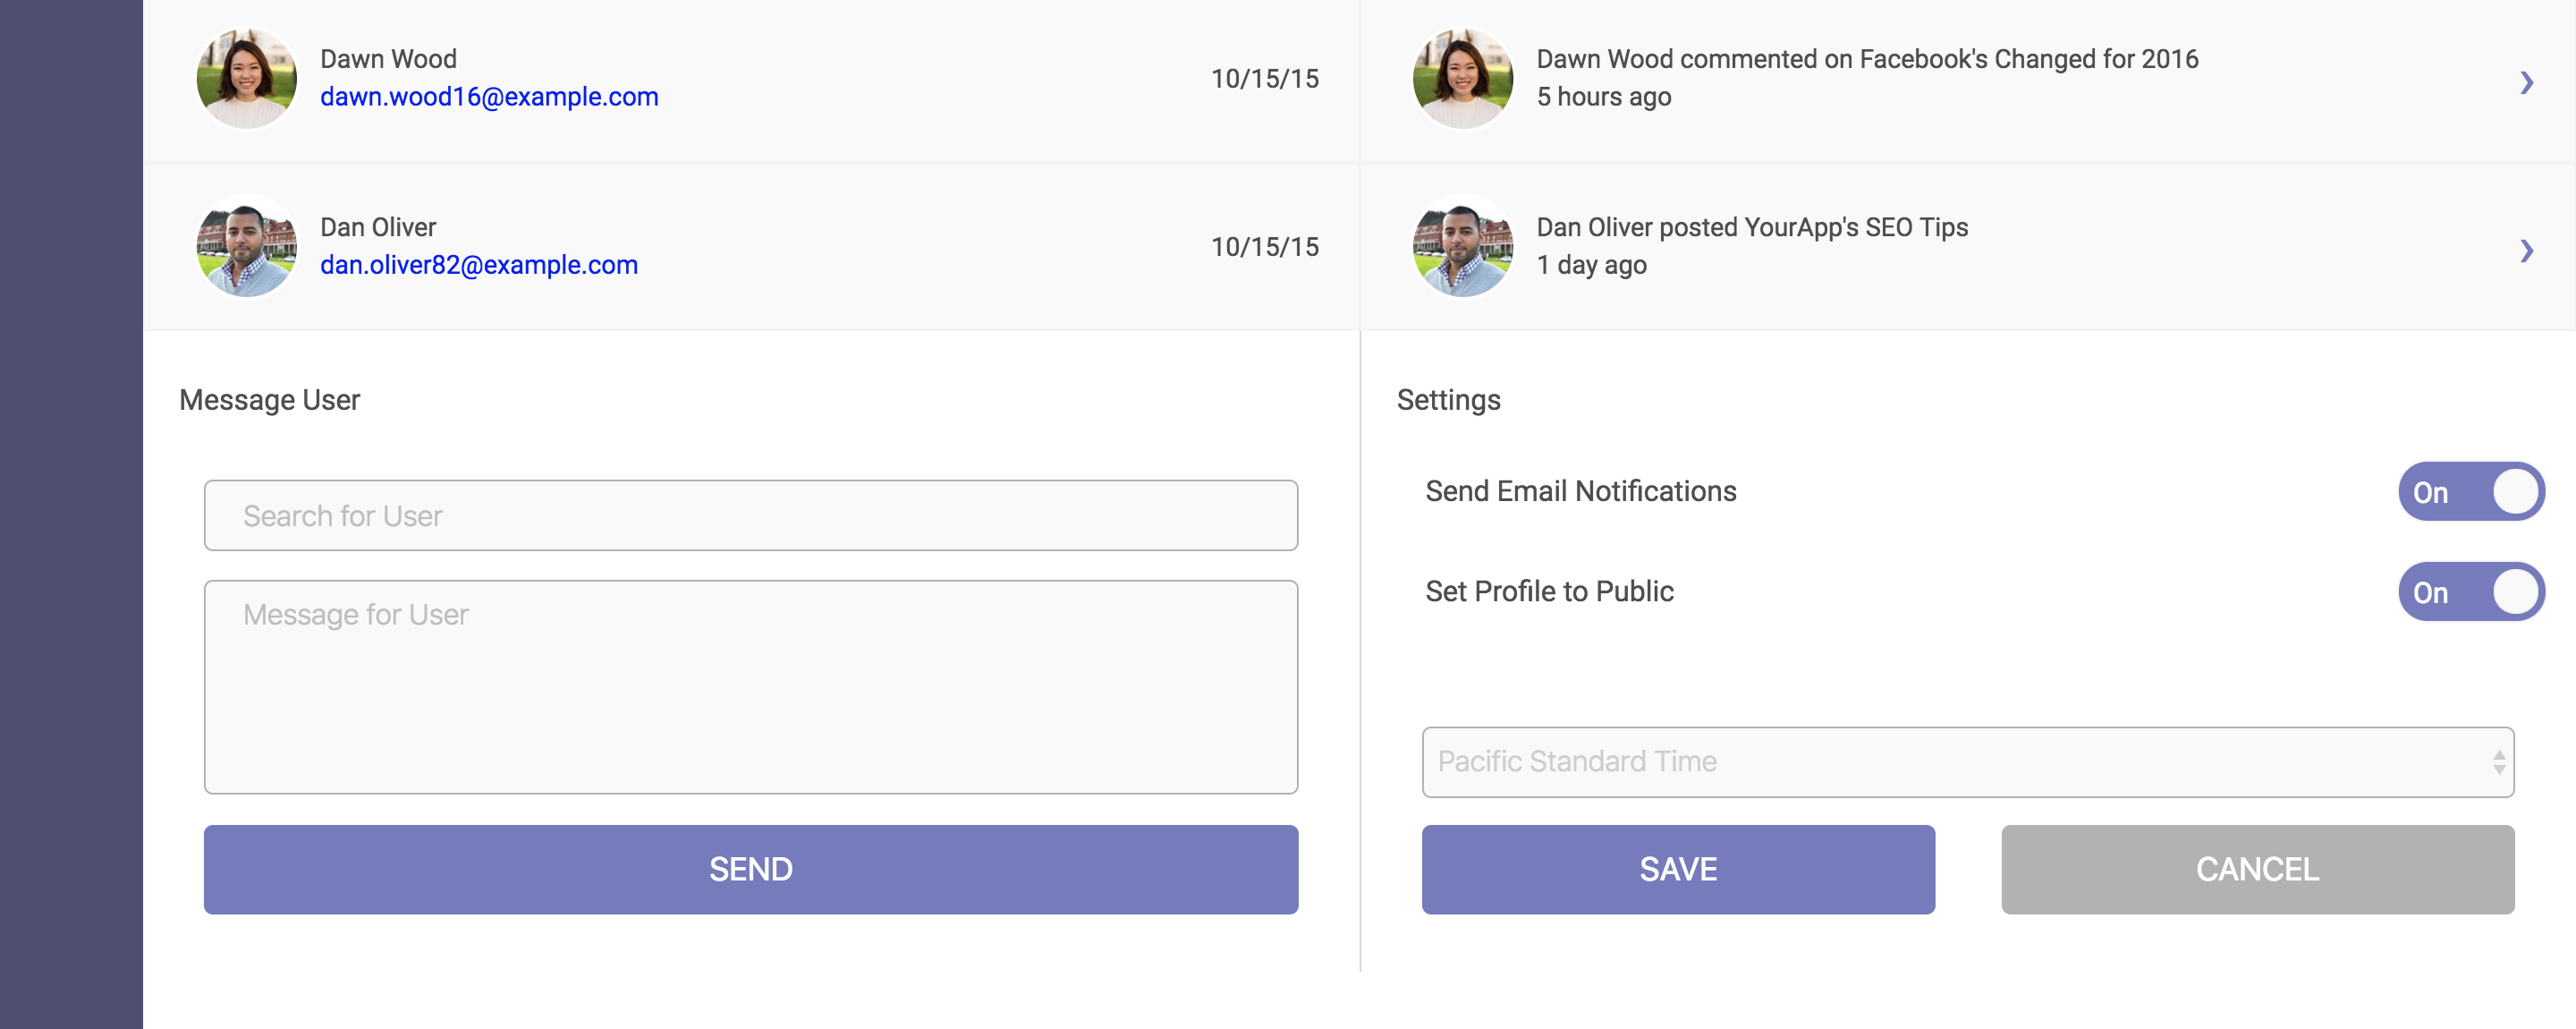Open Dan Oliver's SEO Tips post chevron

point(2526,250)
